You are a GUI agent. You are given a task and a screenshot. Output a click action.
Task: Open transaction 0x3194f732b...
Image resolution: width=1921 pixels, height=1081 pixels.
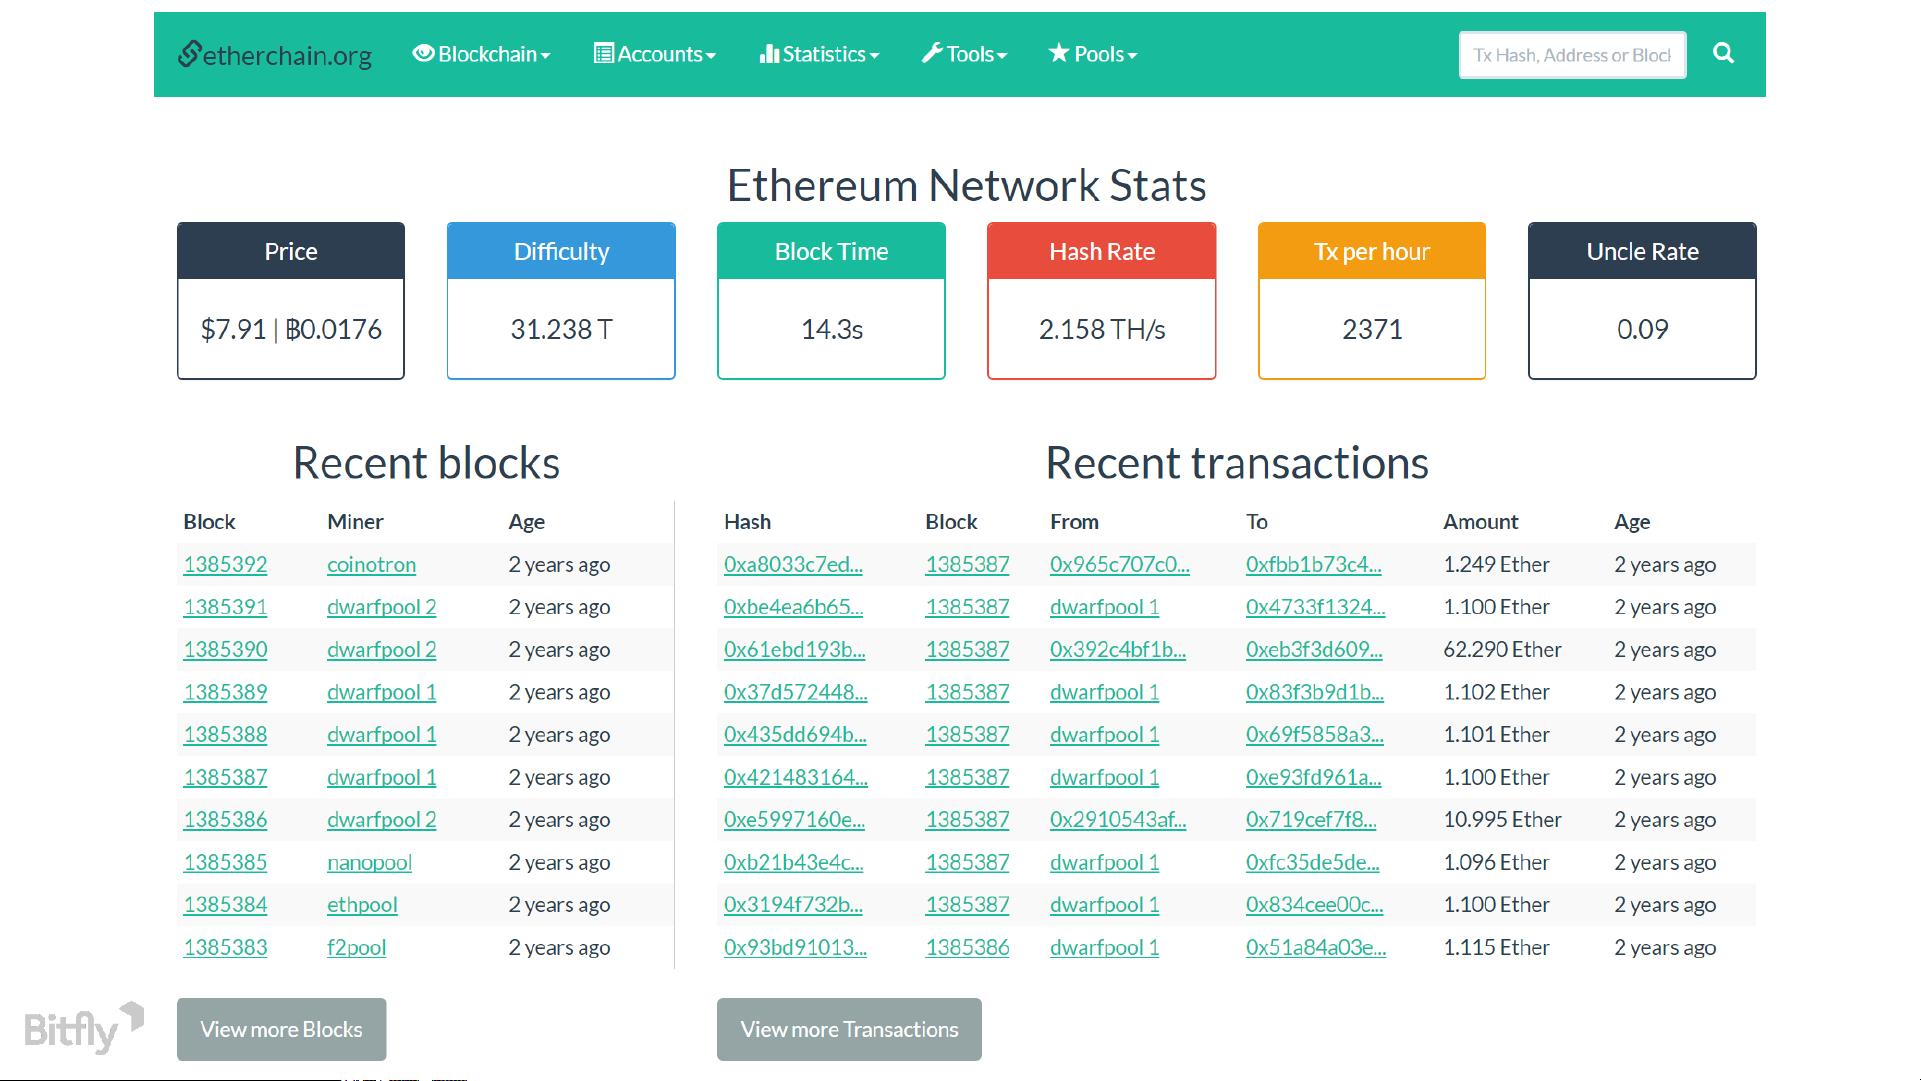click(793, 904)
